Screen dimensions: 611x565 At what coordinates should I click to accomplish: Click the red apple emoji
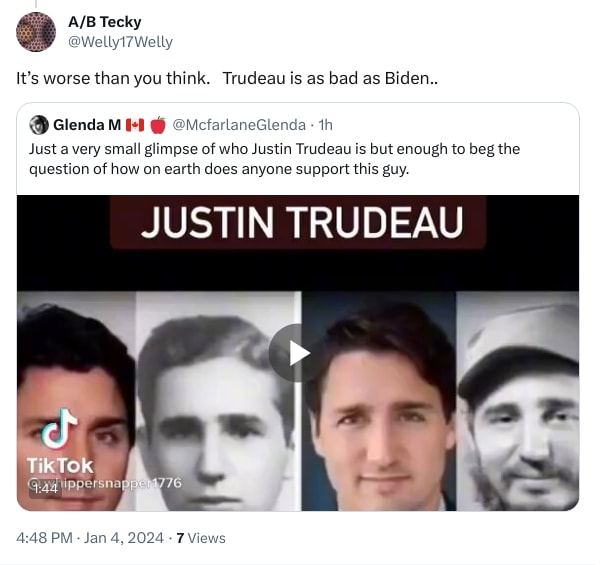(158, 125)
